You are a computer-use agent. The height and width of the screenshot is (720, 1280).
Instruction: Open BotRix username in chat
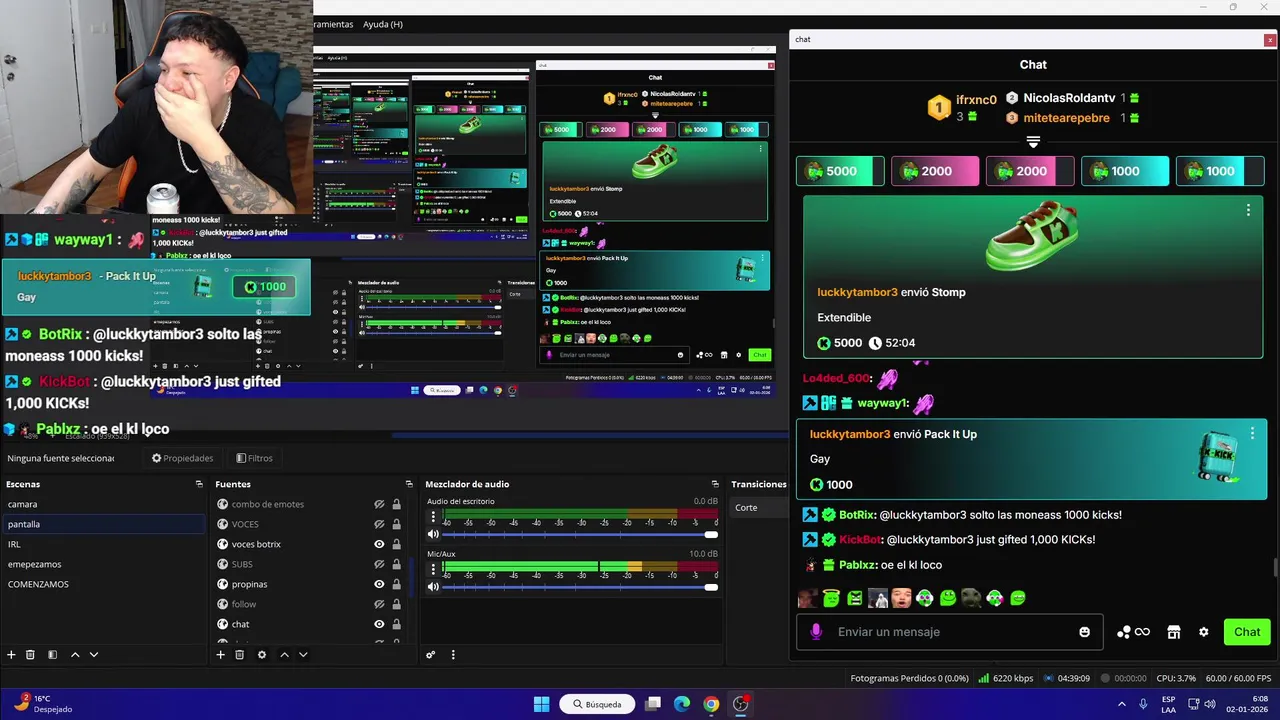click(857, 515)
